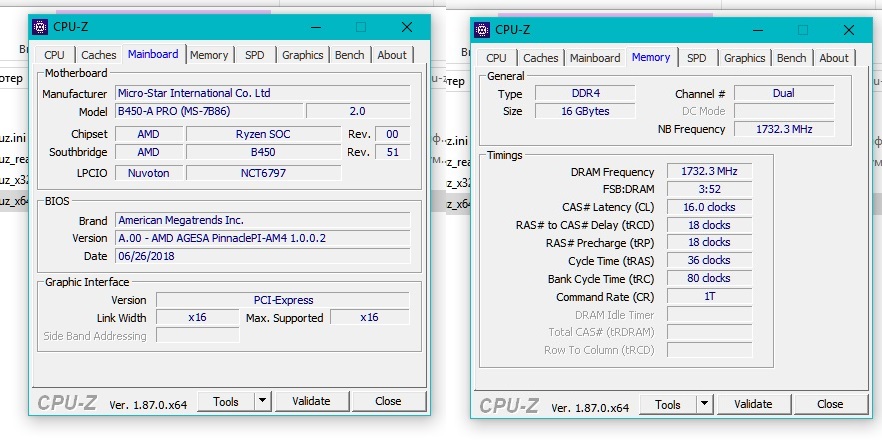The width and height of the screenshot is (882, 441).
Task: Click Cycle Time tRAS value 36 clocks
Action: tap(709, 260)
